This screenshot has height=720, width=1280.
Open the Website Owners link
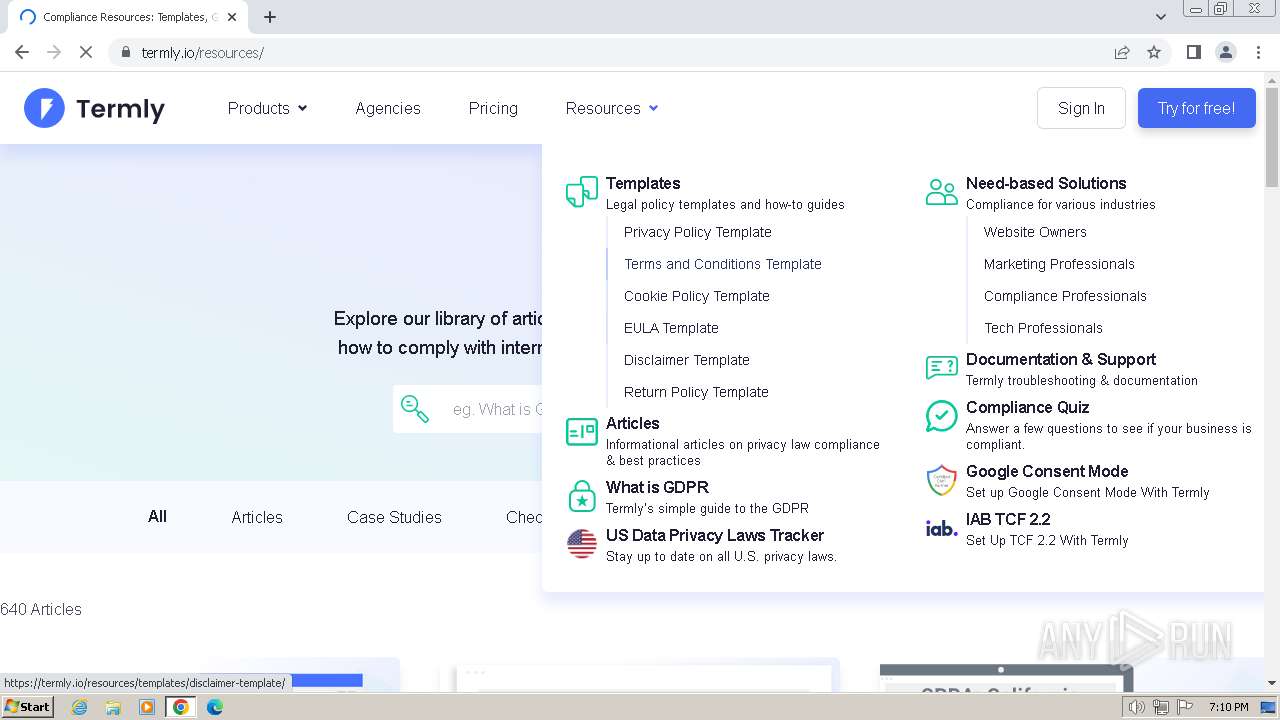click(x=1035, y=232)
